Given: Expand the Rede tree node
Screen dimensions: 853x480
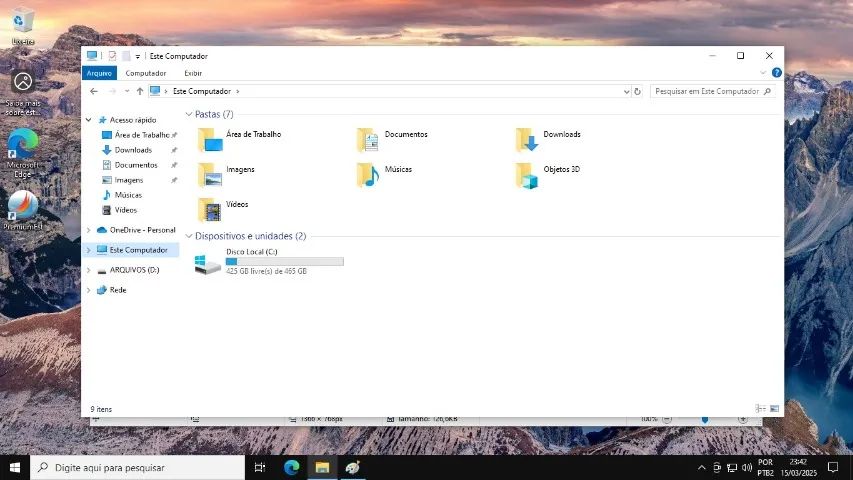Looking at the screenshot, I should tap(89, 290).
